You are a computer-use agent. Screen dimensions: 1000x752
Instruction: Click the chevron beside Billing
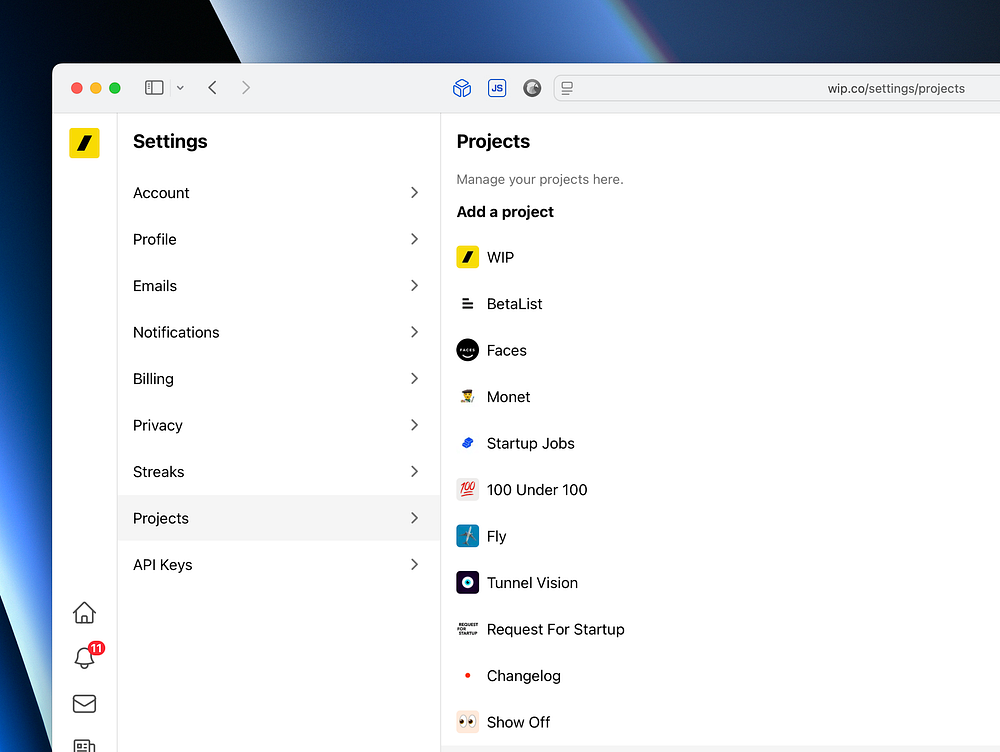click(x=415, y=379)
